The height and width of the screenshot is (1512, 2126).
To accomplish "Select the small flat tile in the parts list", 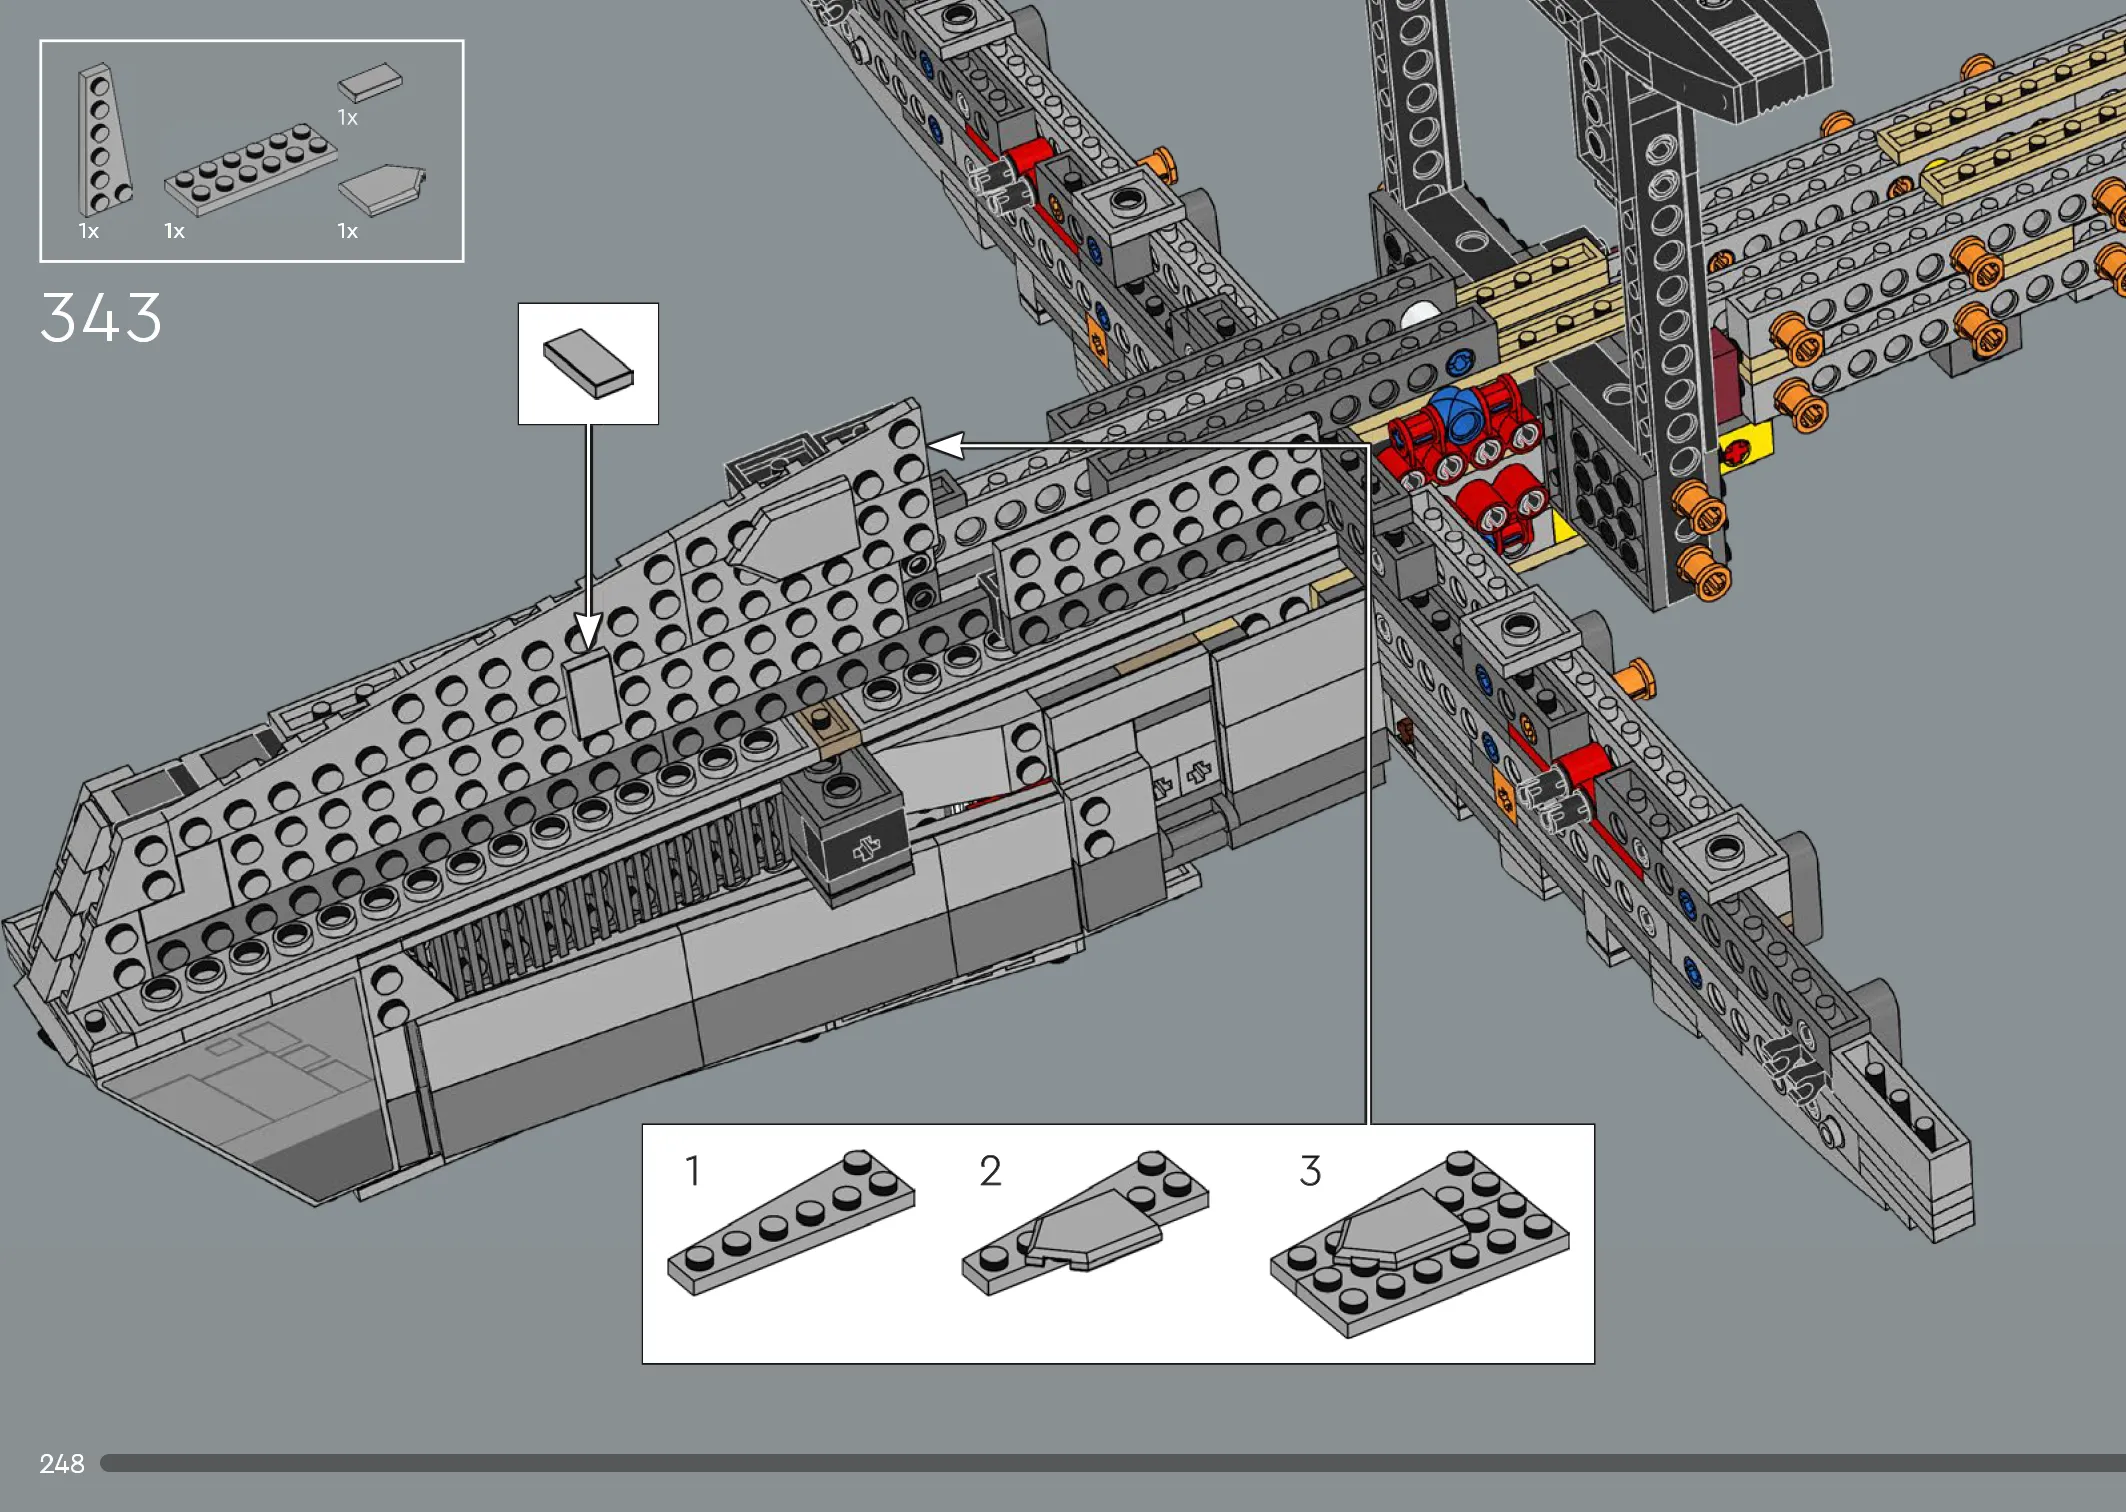I will [x=370, y=83].
